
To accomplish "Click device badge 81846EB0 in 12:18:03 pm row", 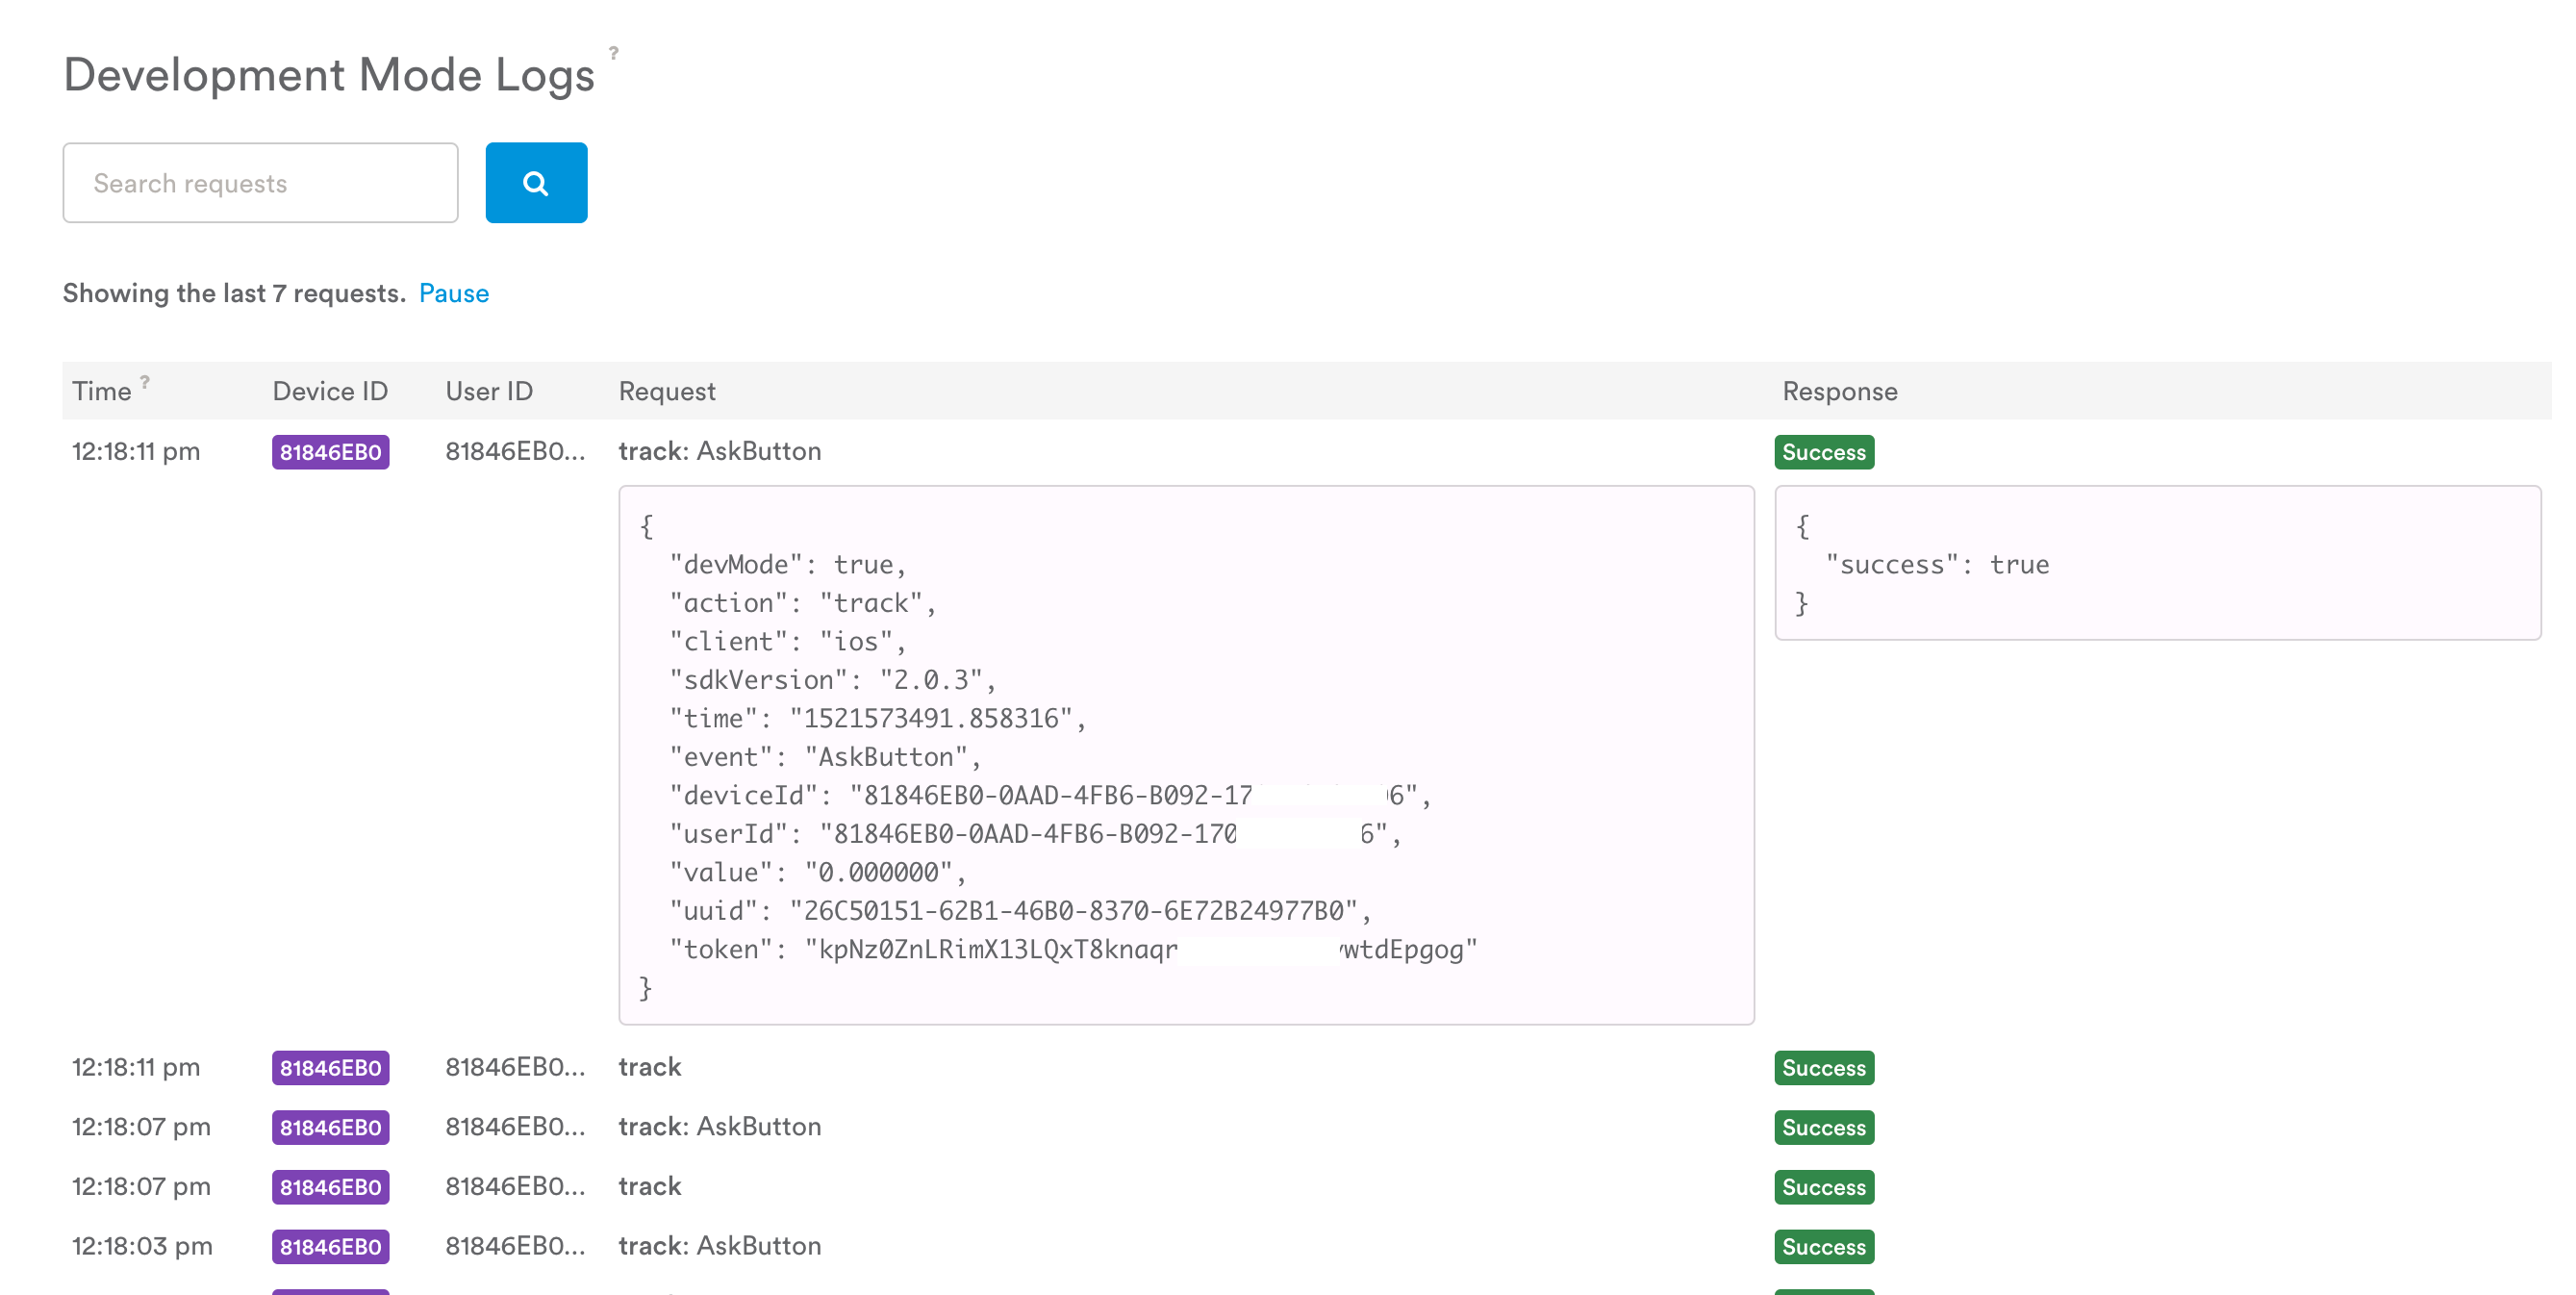I will tap(330, 1247).
